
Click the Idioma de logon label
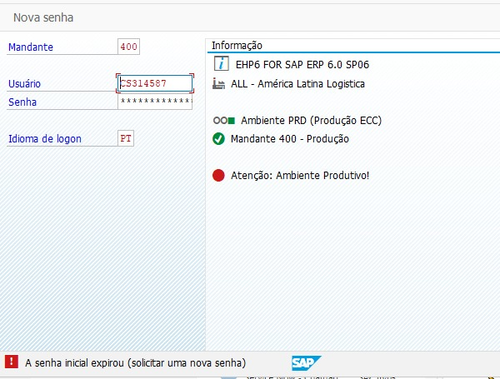[45, 139]
